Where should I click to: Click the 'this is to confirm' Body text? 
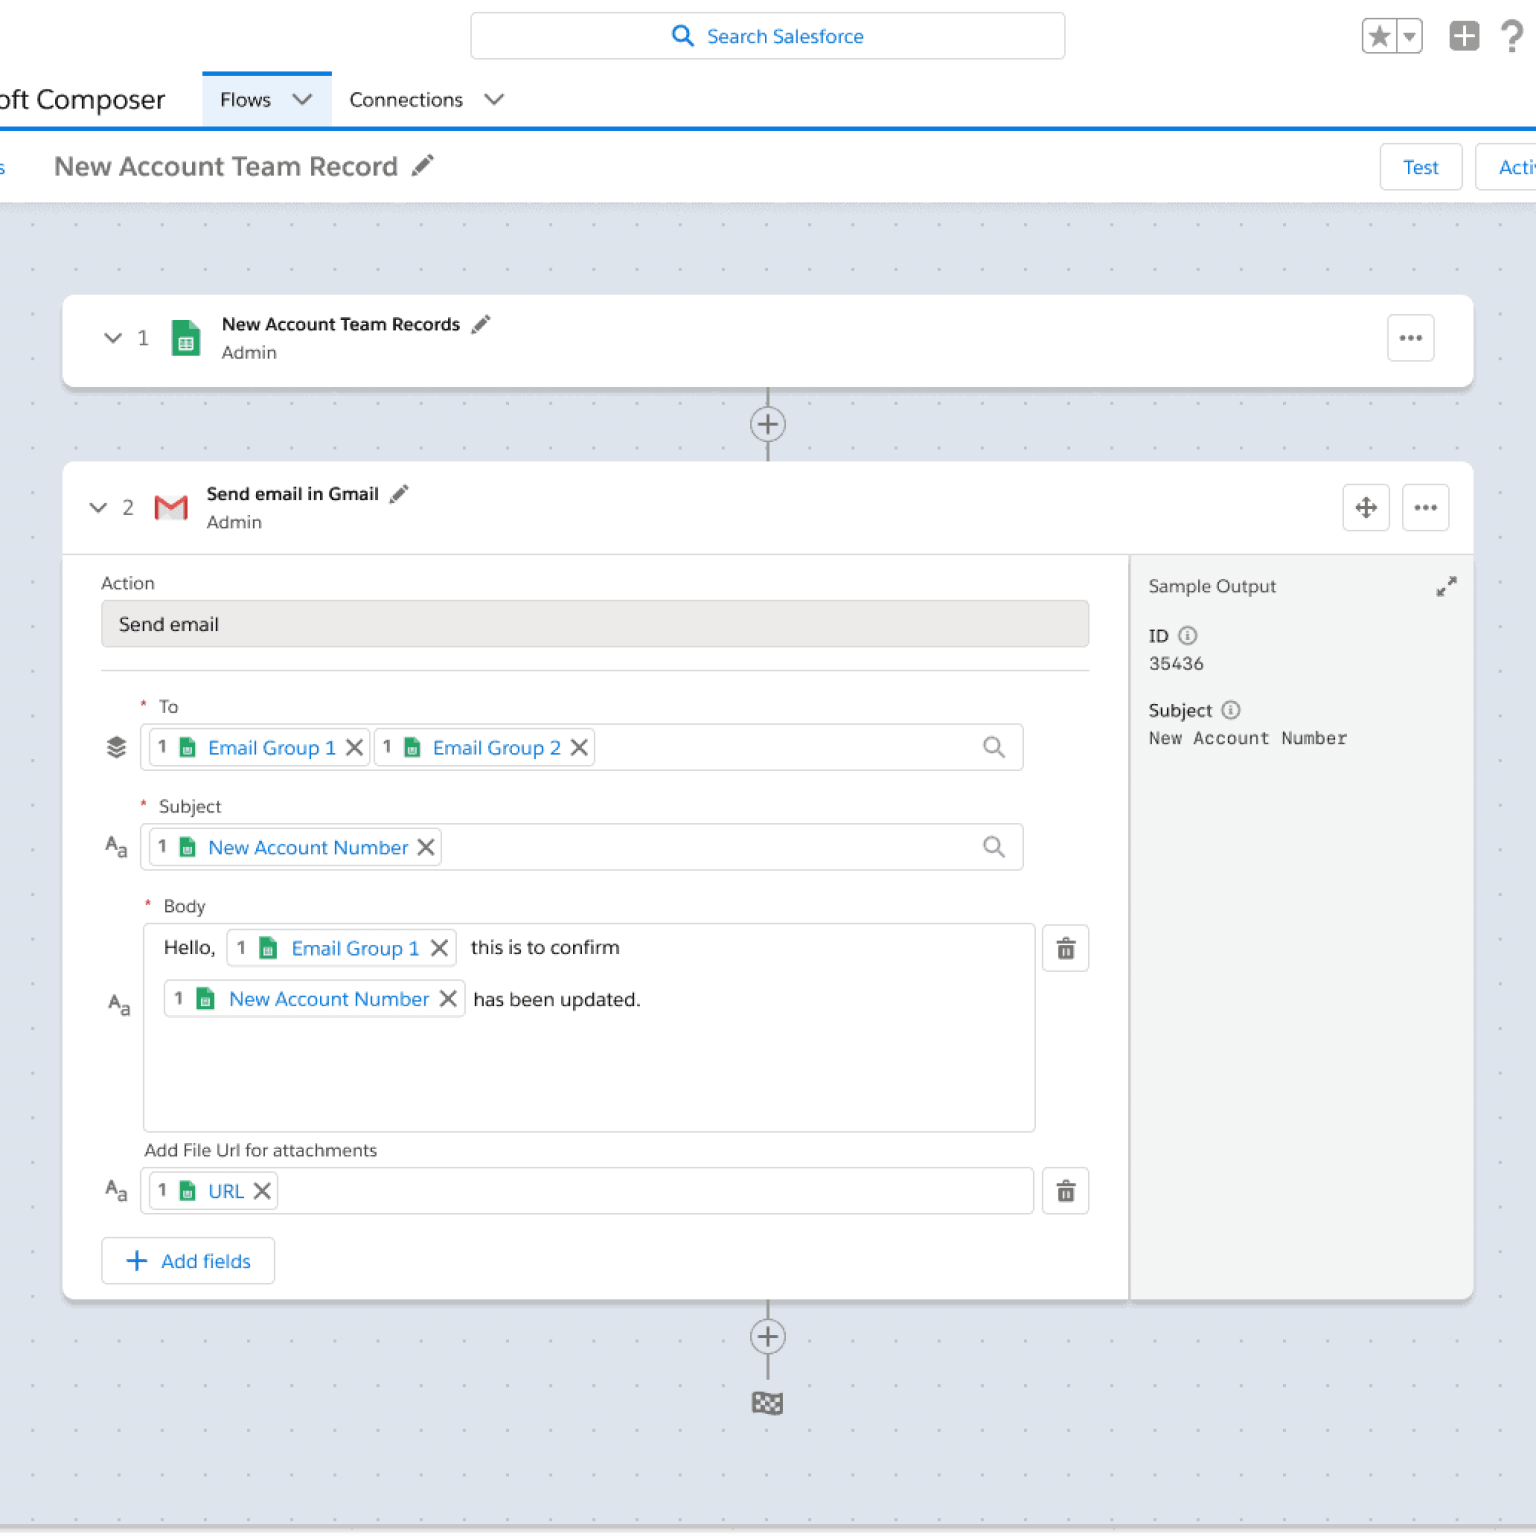(x=545, y=948)
